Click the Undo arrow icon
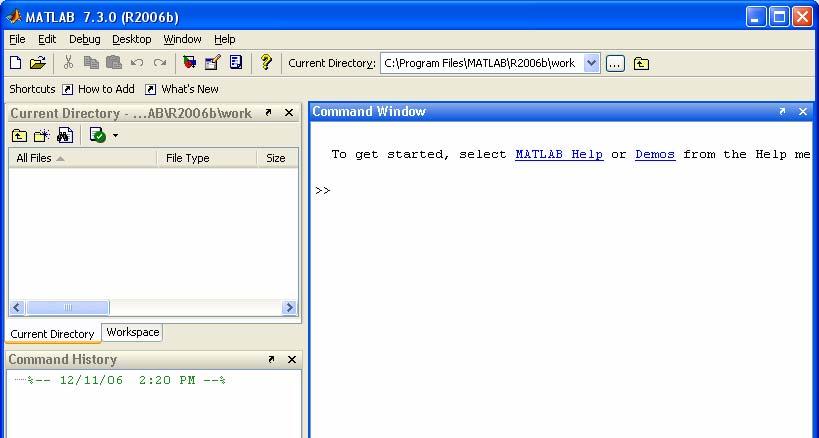The image size is (819, 438). coord(137,63)
